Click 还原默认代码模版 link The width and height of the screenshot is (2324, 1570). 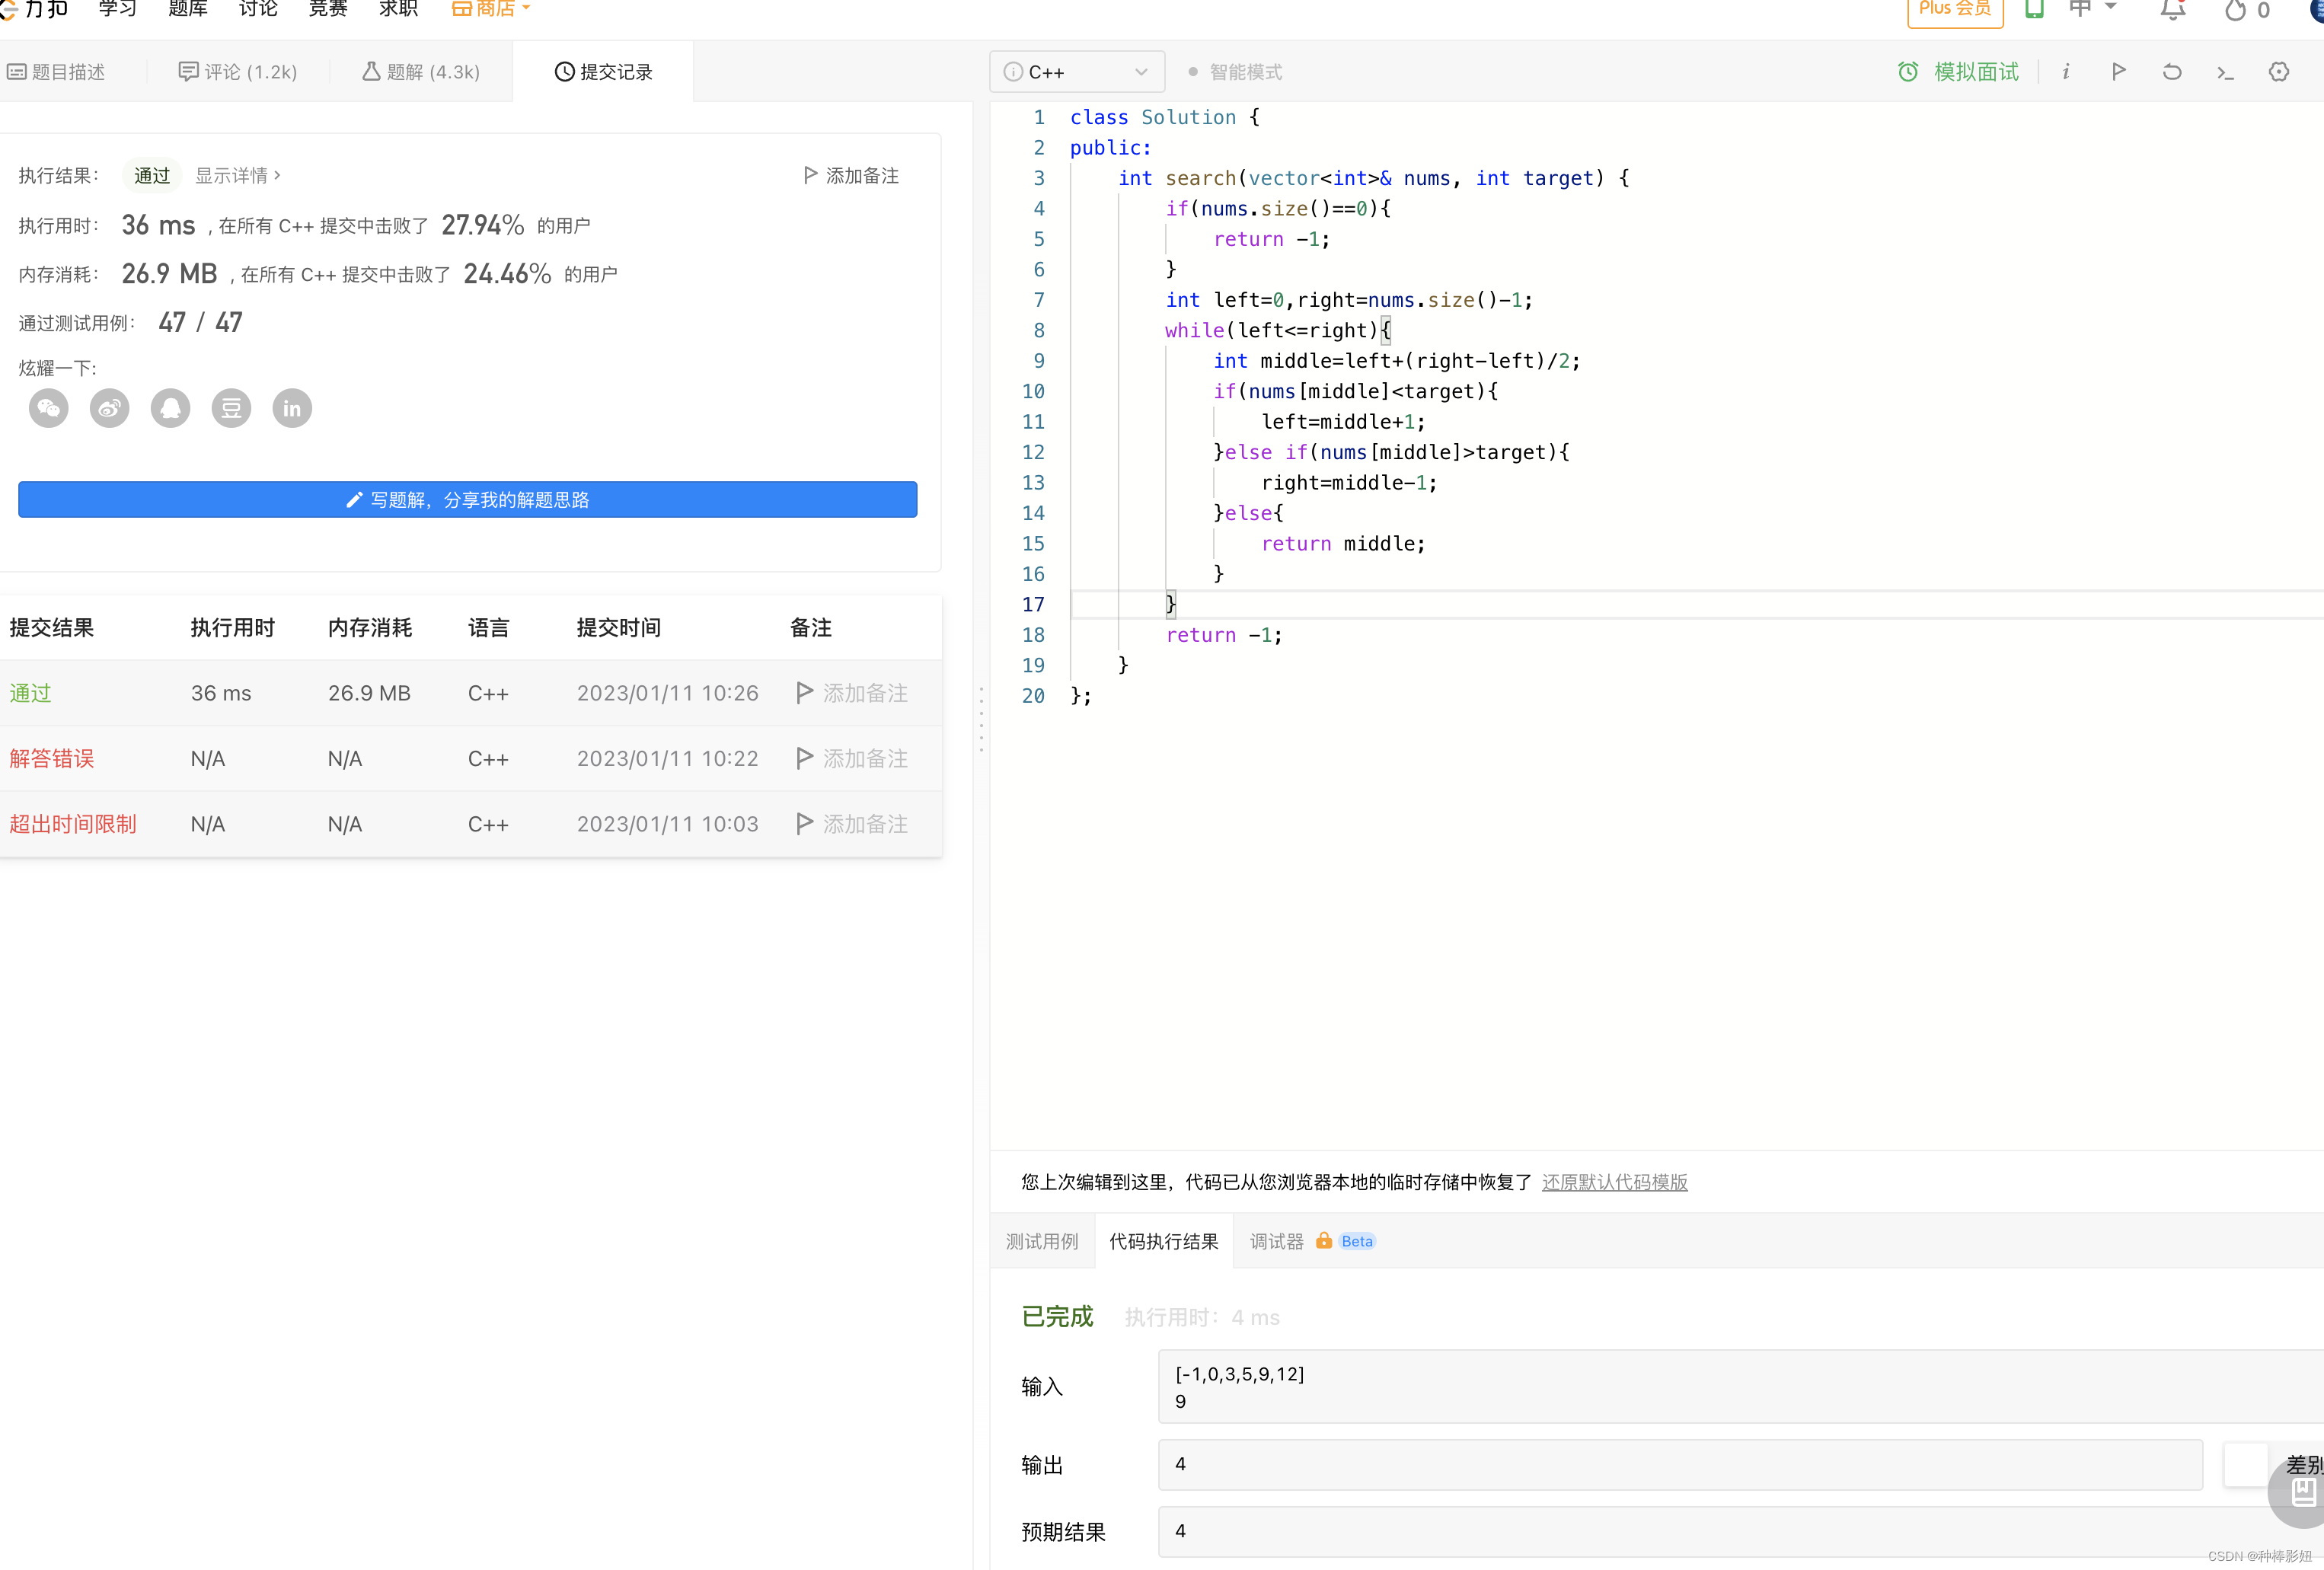1614,1182
